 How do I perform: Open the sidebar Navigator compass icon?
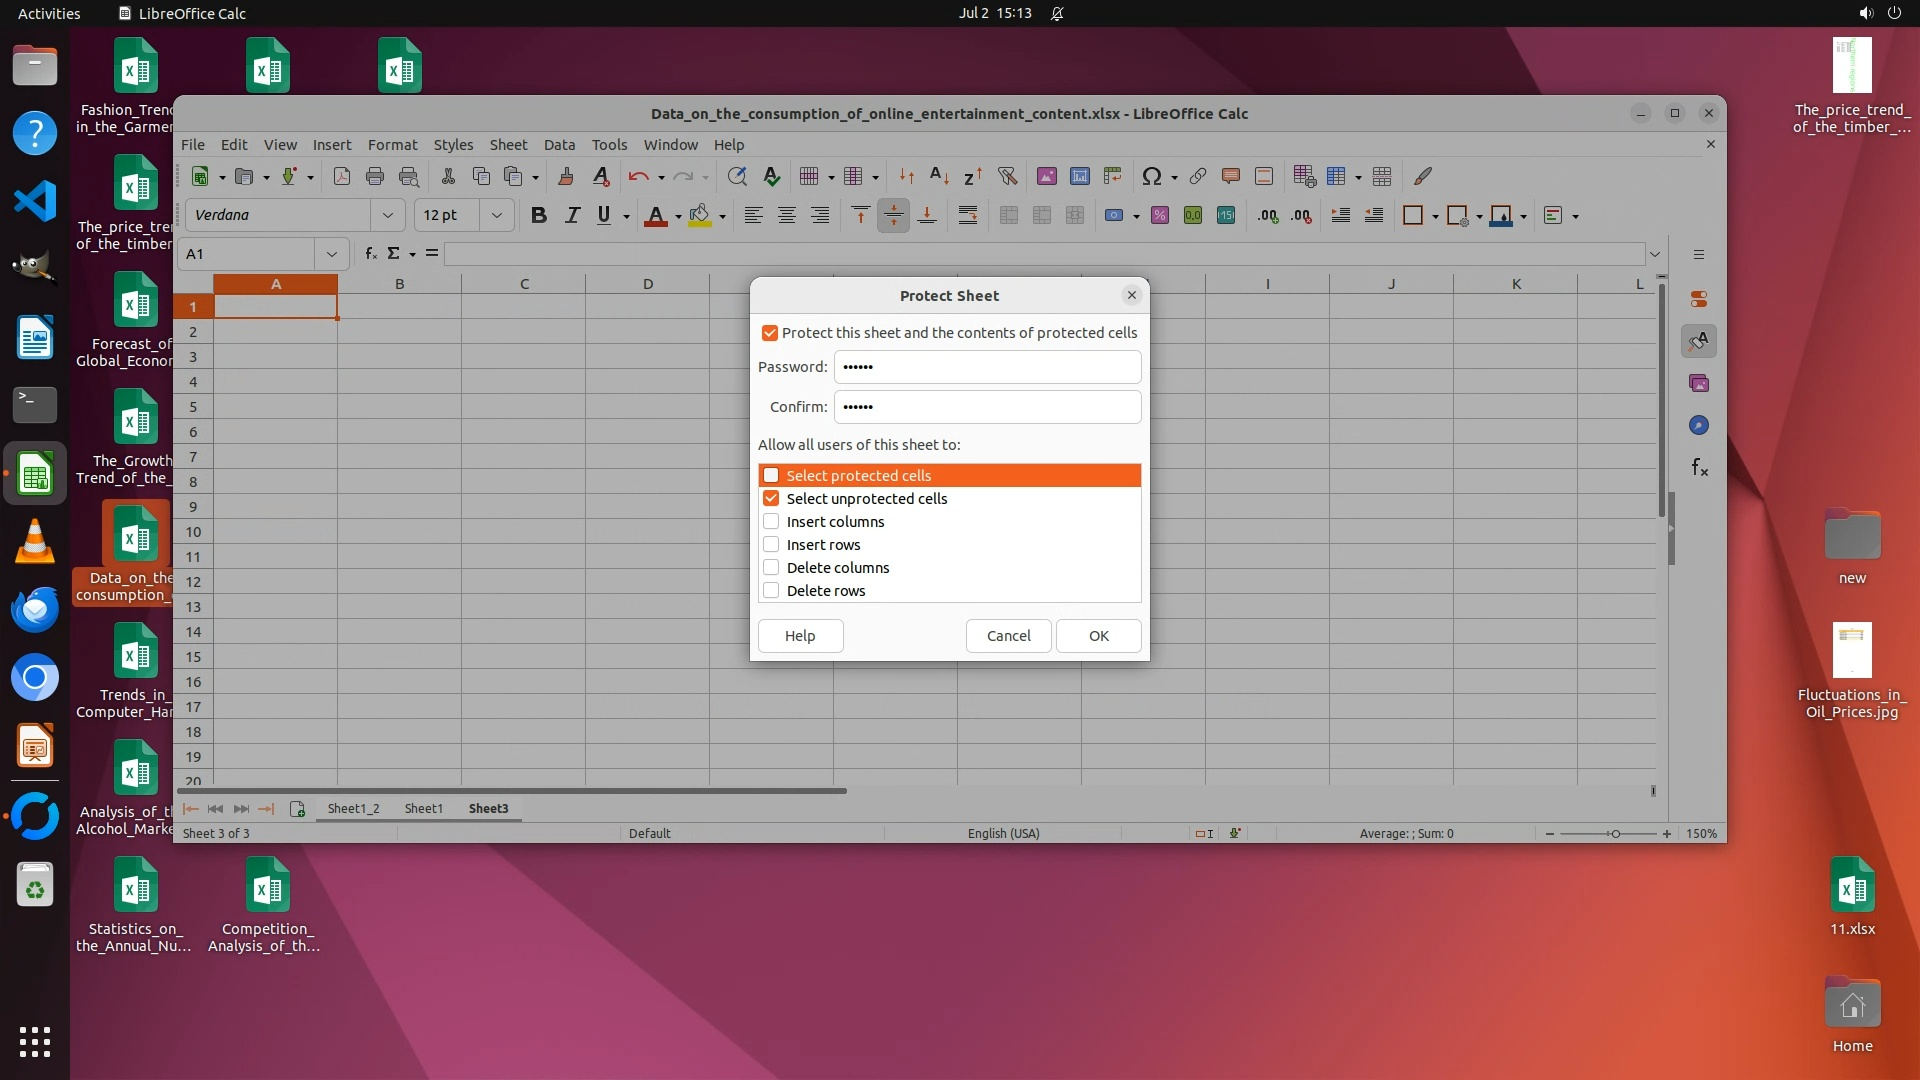click(1699, 425)
